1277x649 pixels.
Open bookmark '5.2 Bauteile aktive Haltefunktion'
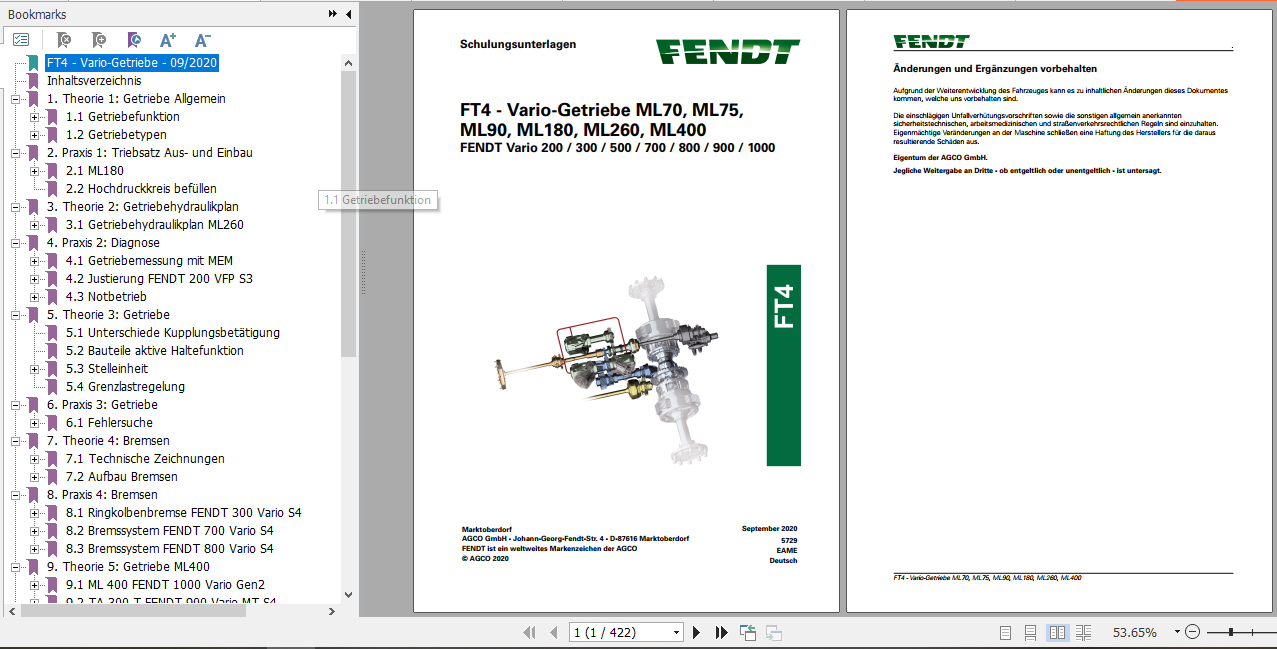coord(155,351)
